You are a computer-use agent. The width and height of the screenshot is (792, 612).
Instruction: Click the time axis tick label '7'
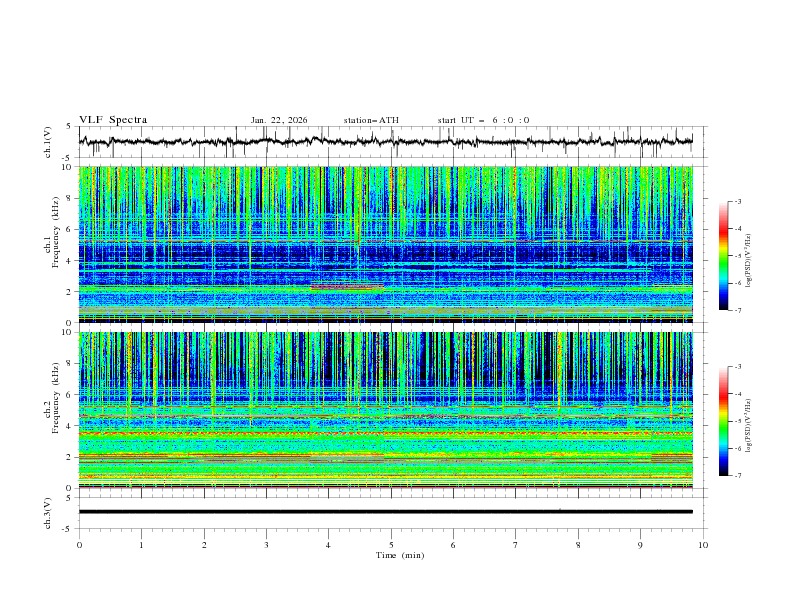[516, 545]
